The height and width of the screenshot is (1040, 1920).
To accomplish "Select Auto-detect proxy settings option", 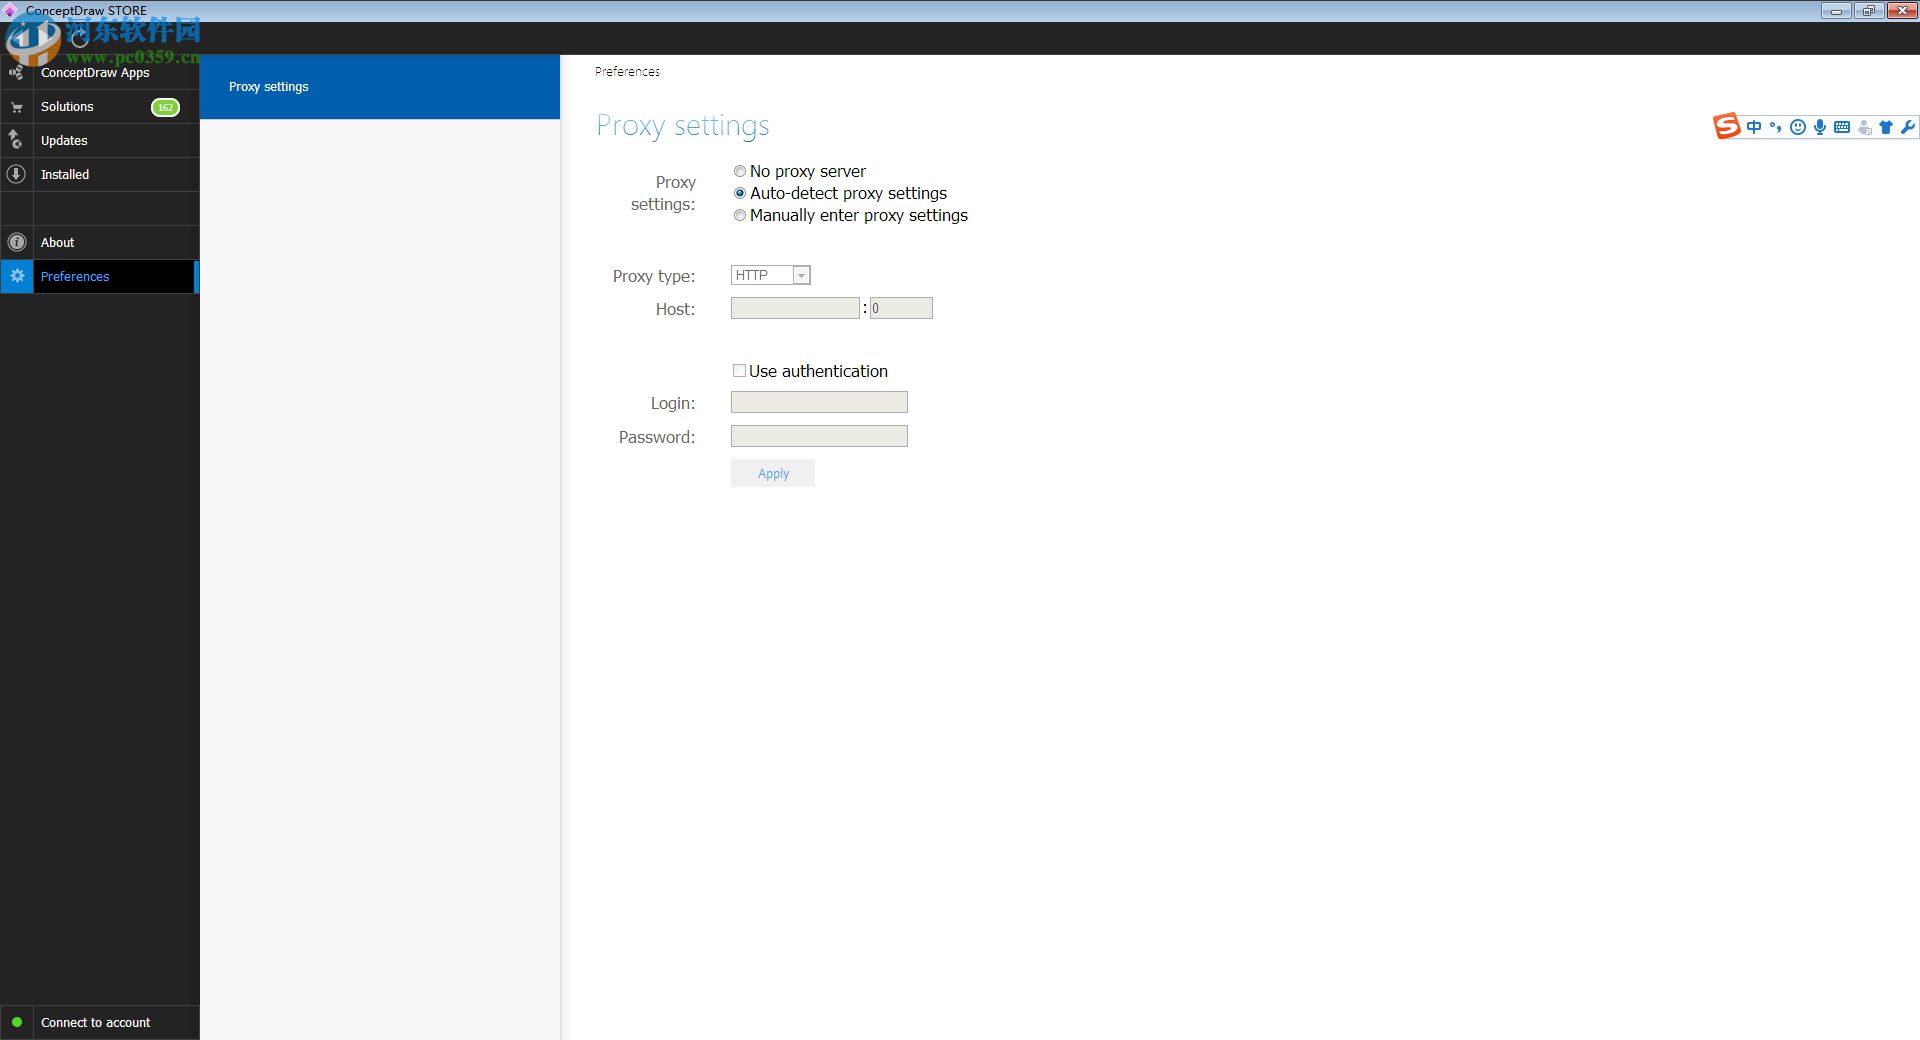I will click(x=740, y=193).
